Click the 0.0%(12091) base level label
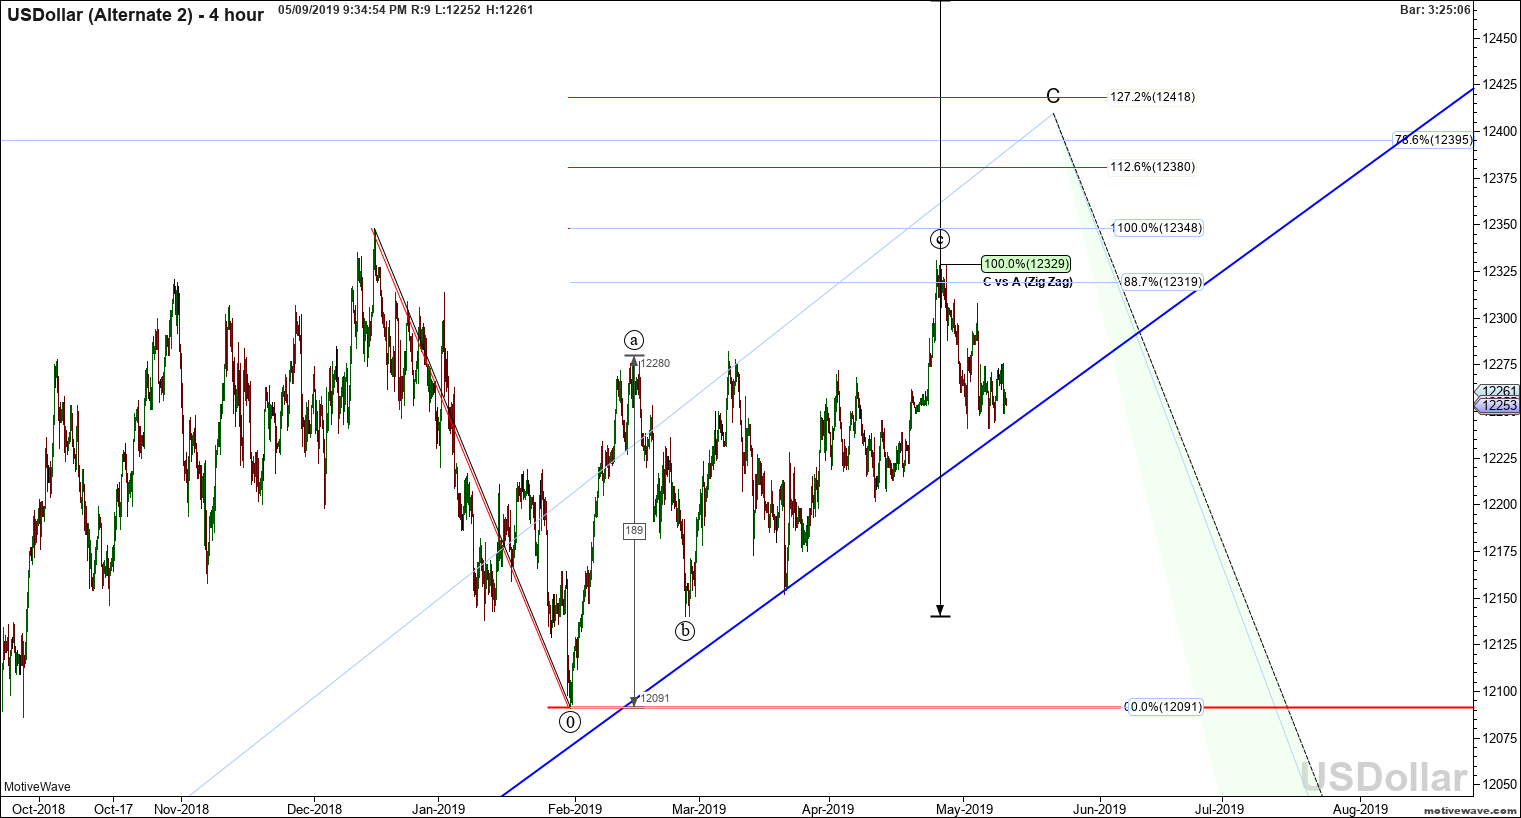This screenshot has width=1521, height=818. coord(1164,707)
